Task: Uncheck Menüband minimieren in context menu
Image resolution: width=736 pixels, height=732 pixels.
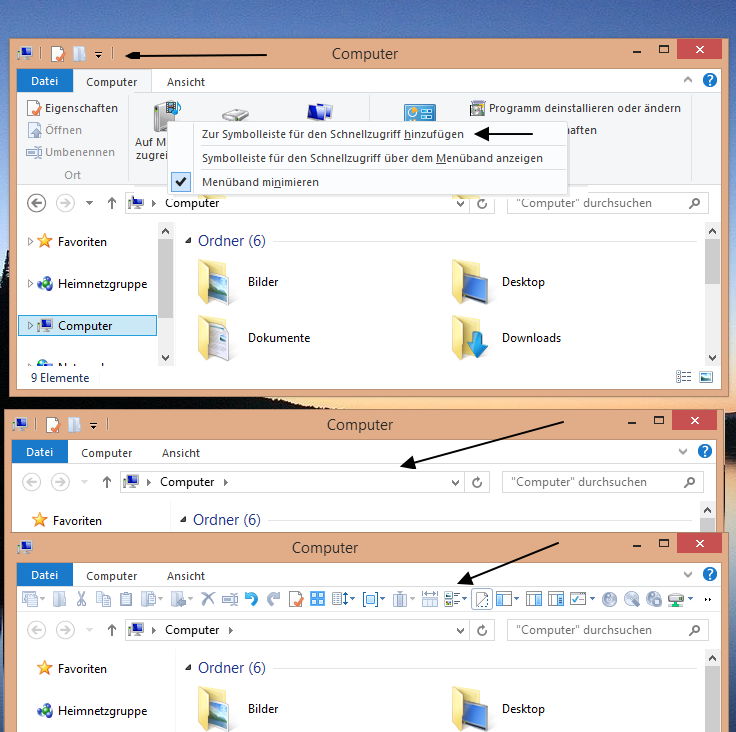Action: (368, 182)
